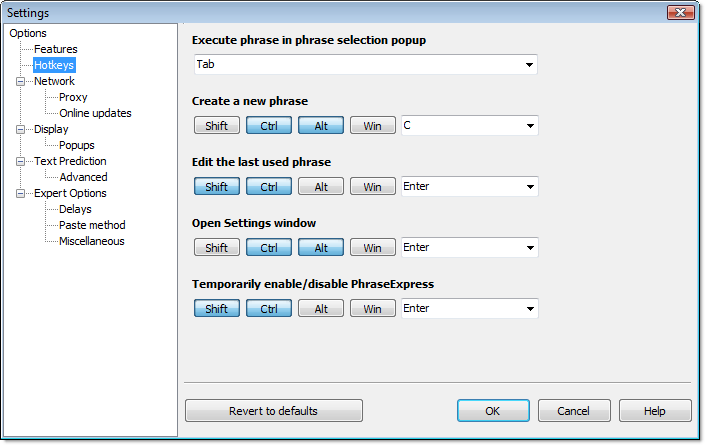Collapse the Text Prediction tree node
706x446 pixels.
click(x=20, y=162)
